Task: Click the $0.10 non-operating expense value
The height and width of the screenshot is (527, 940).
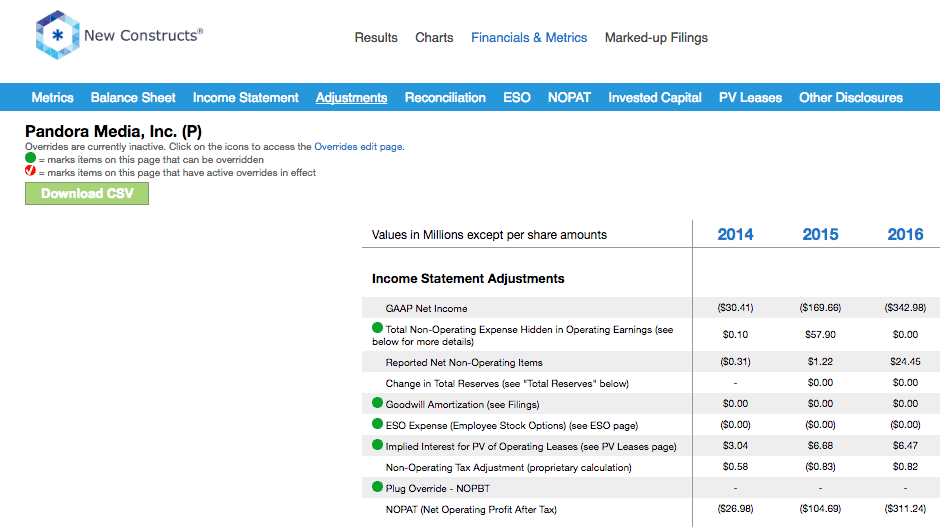Action: 735,335
